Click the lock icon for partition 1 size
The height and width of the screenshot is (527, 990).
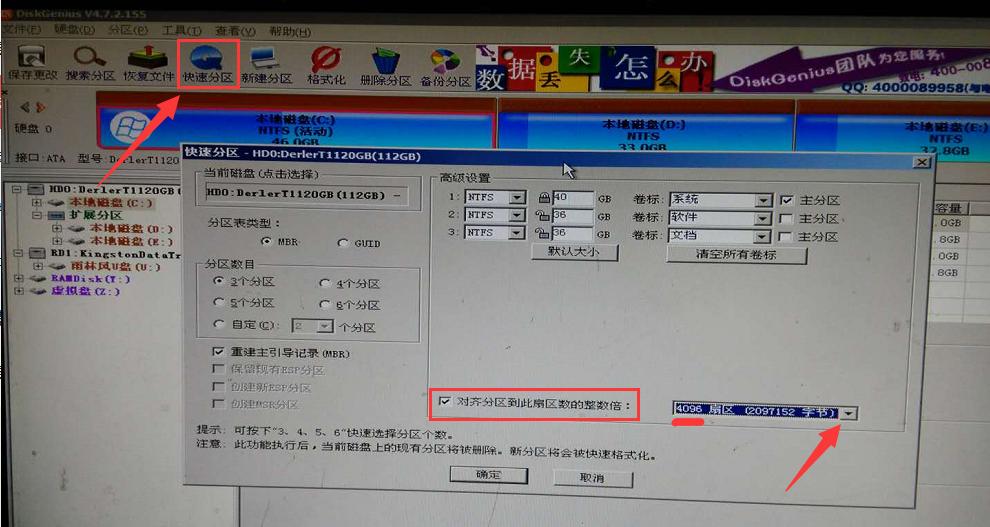pyautogui.click(x=543, y=198)
